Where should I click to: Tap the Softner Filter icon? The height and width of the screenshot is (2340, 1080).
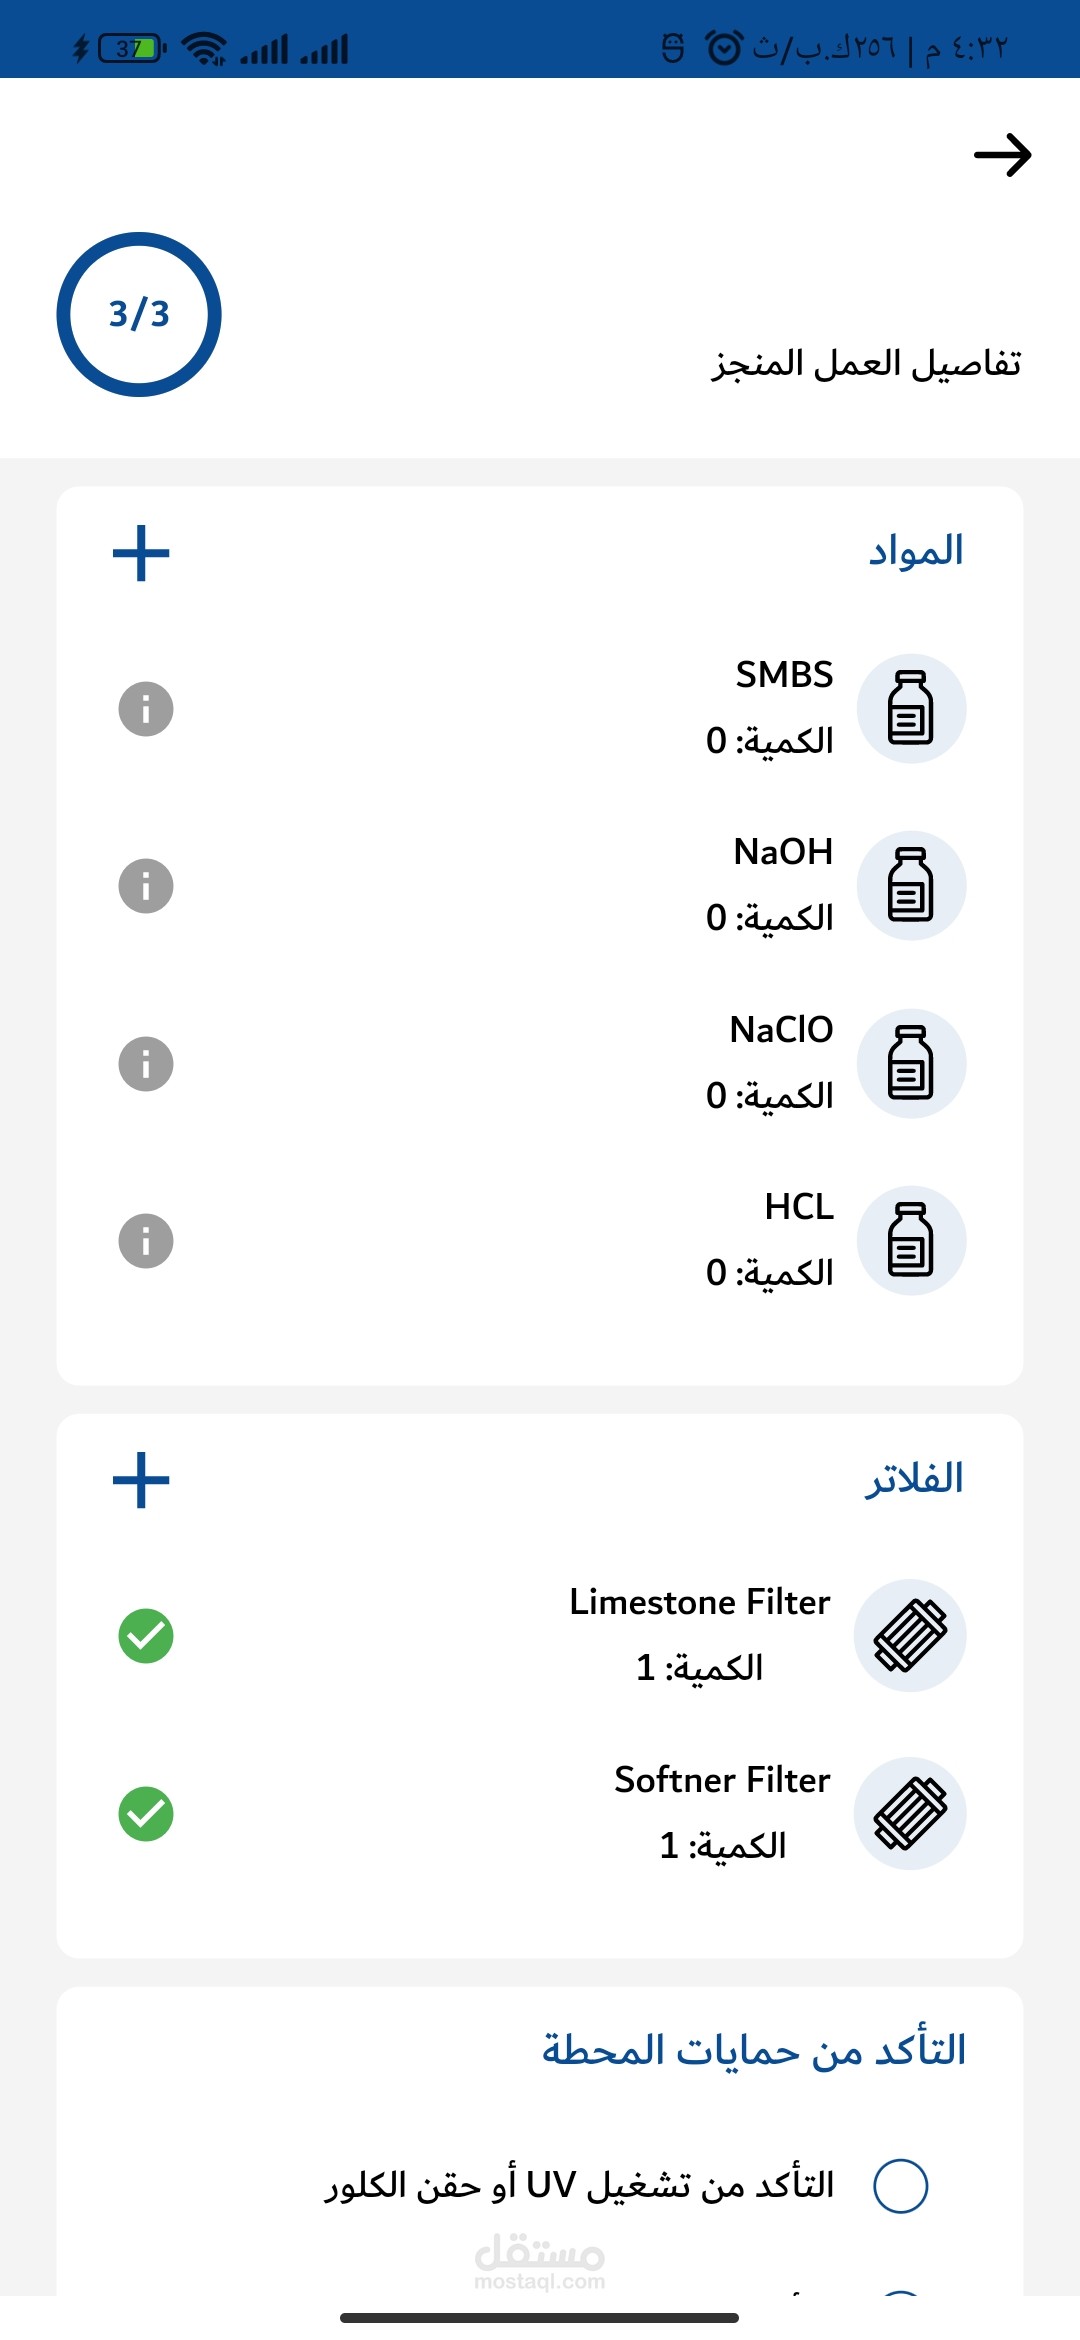(x=910, y=1813)
